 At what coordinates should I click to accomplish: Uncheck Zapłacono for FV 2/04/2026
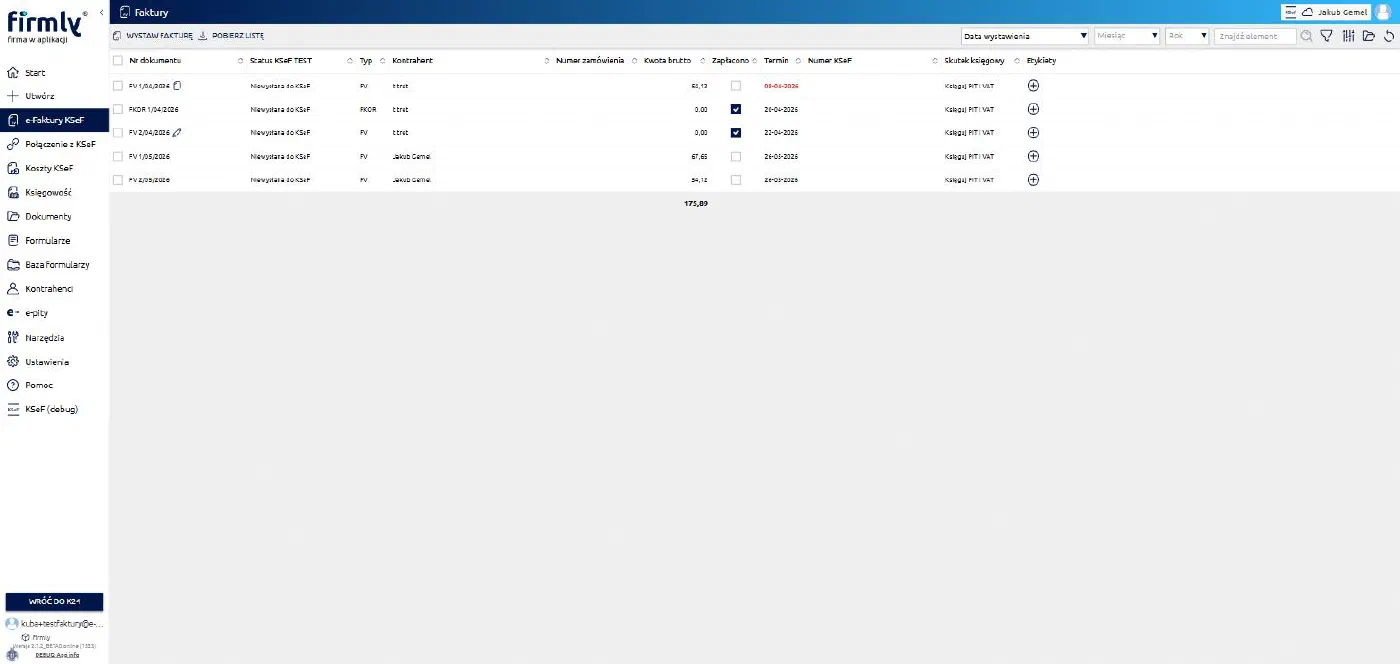pyautogui.click(x=736, y=132)
